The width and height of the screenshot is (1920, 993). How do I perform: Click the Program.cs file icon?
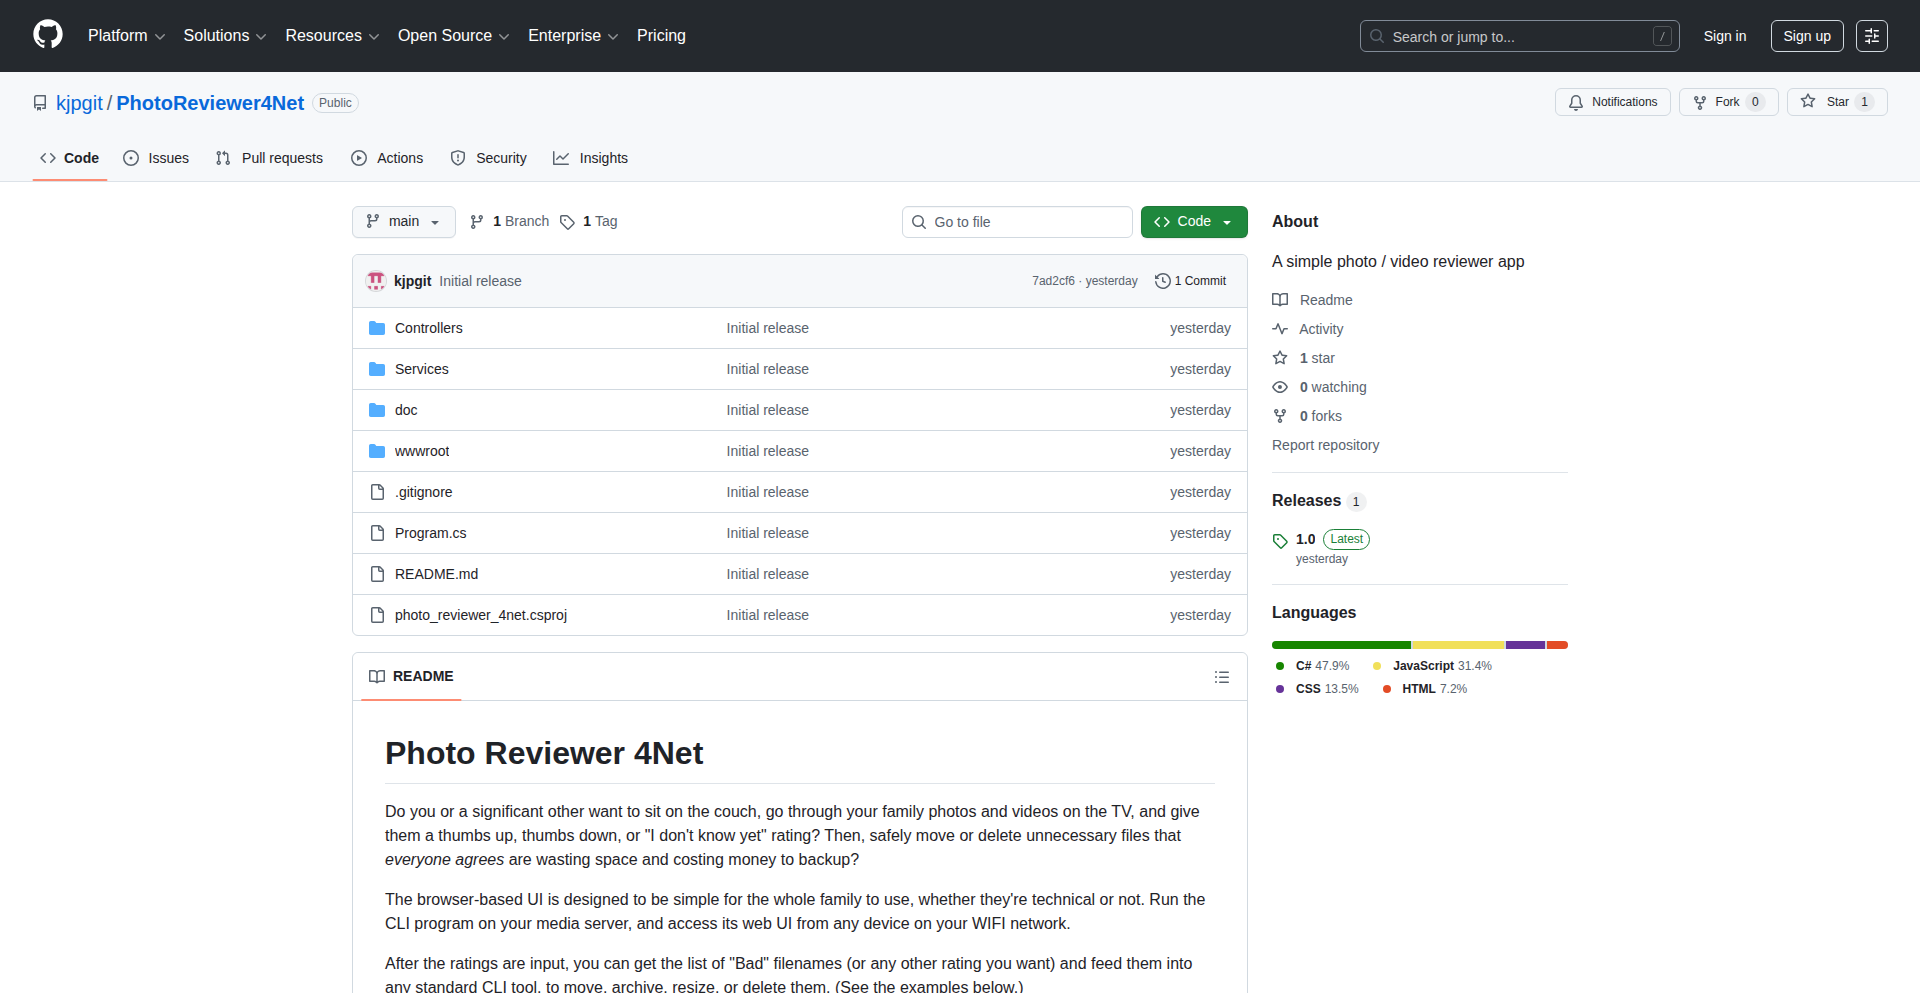[377, 533]
